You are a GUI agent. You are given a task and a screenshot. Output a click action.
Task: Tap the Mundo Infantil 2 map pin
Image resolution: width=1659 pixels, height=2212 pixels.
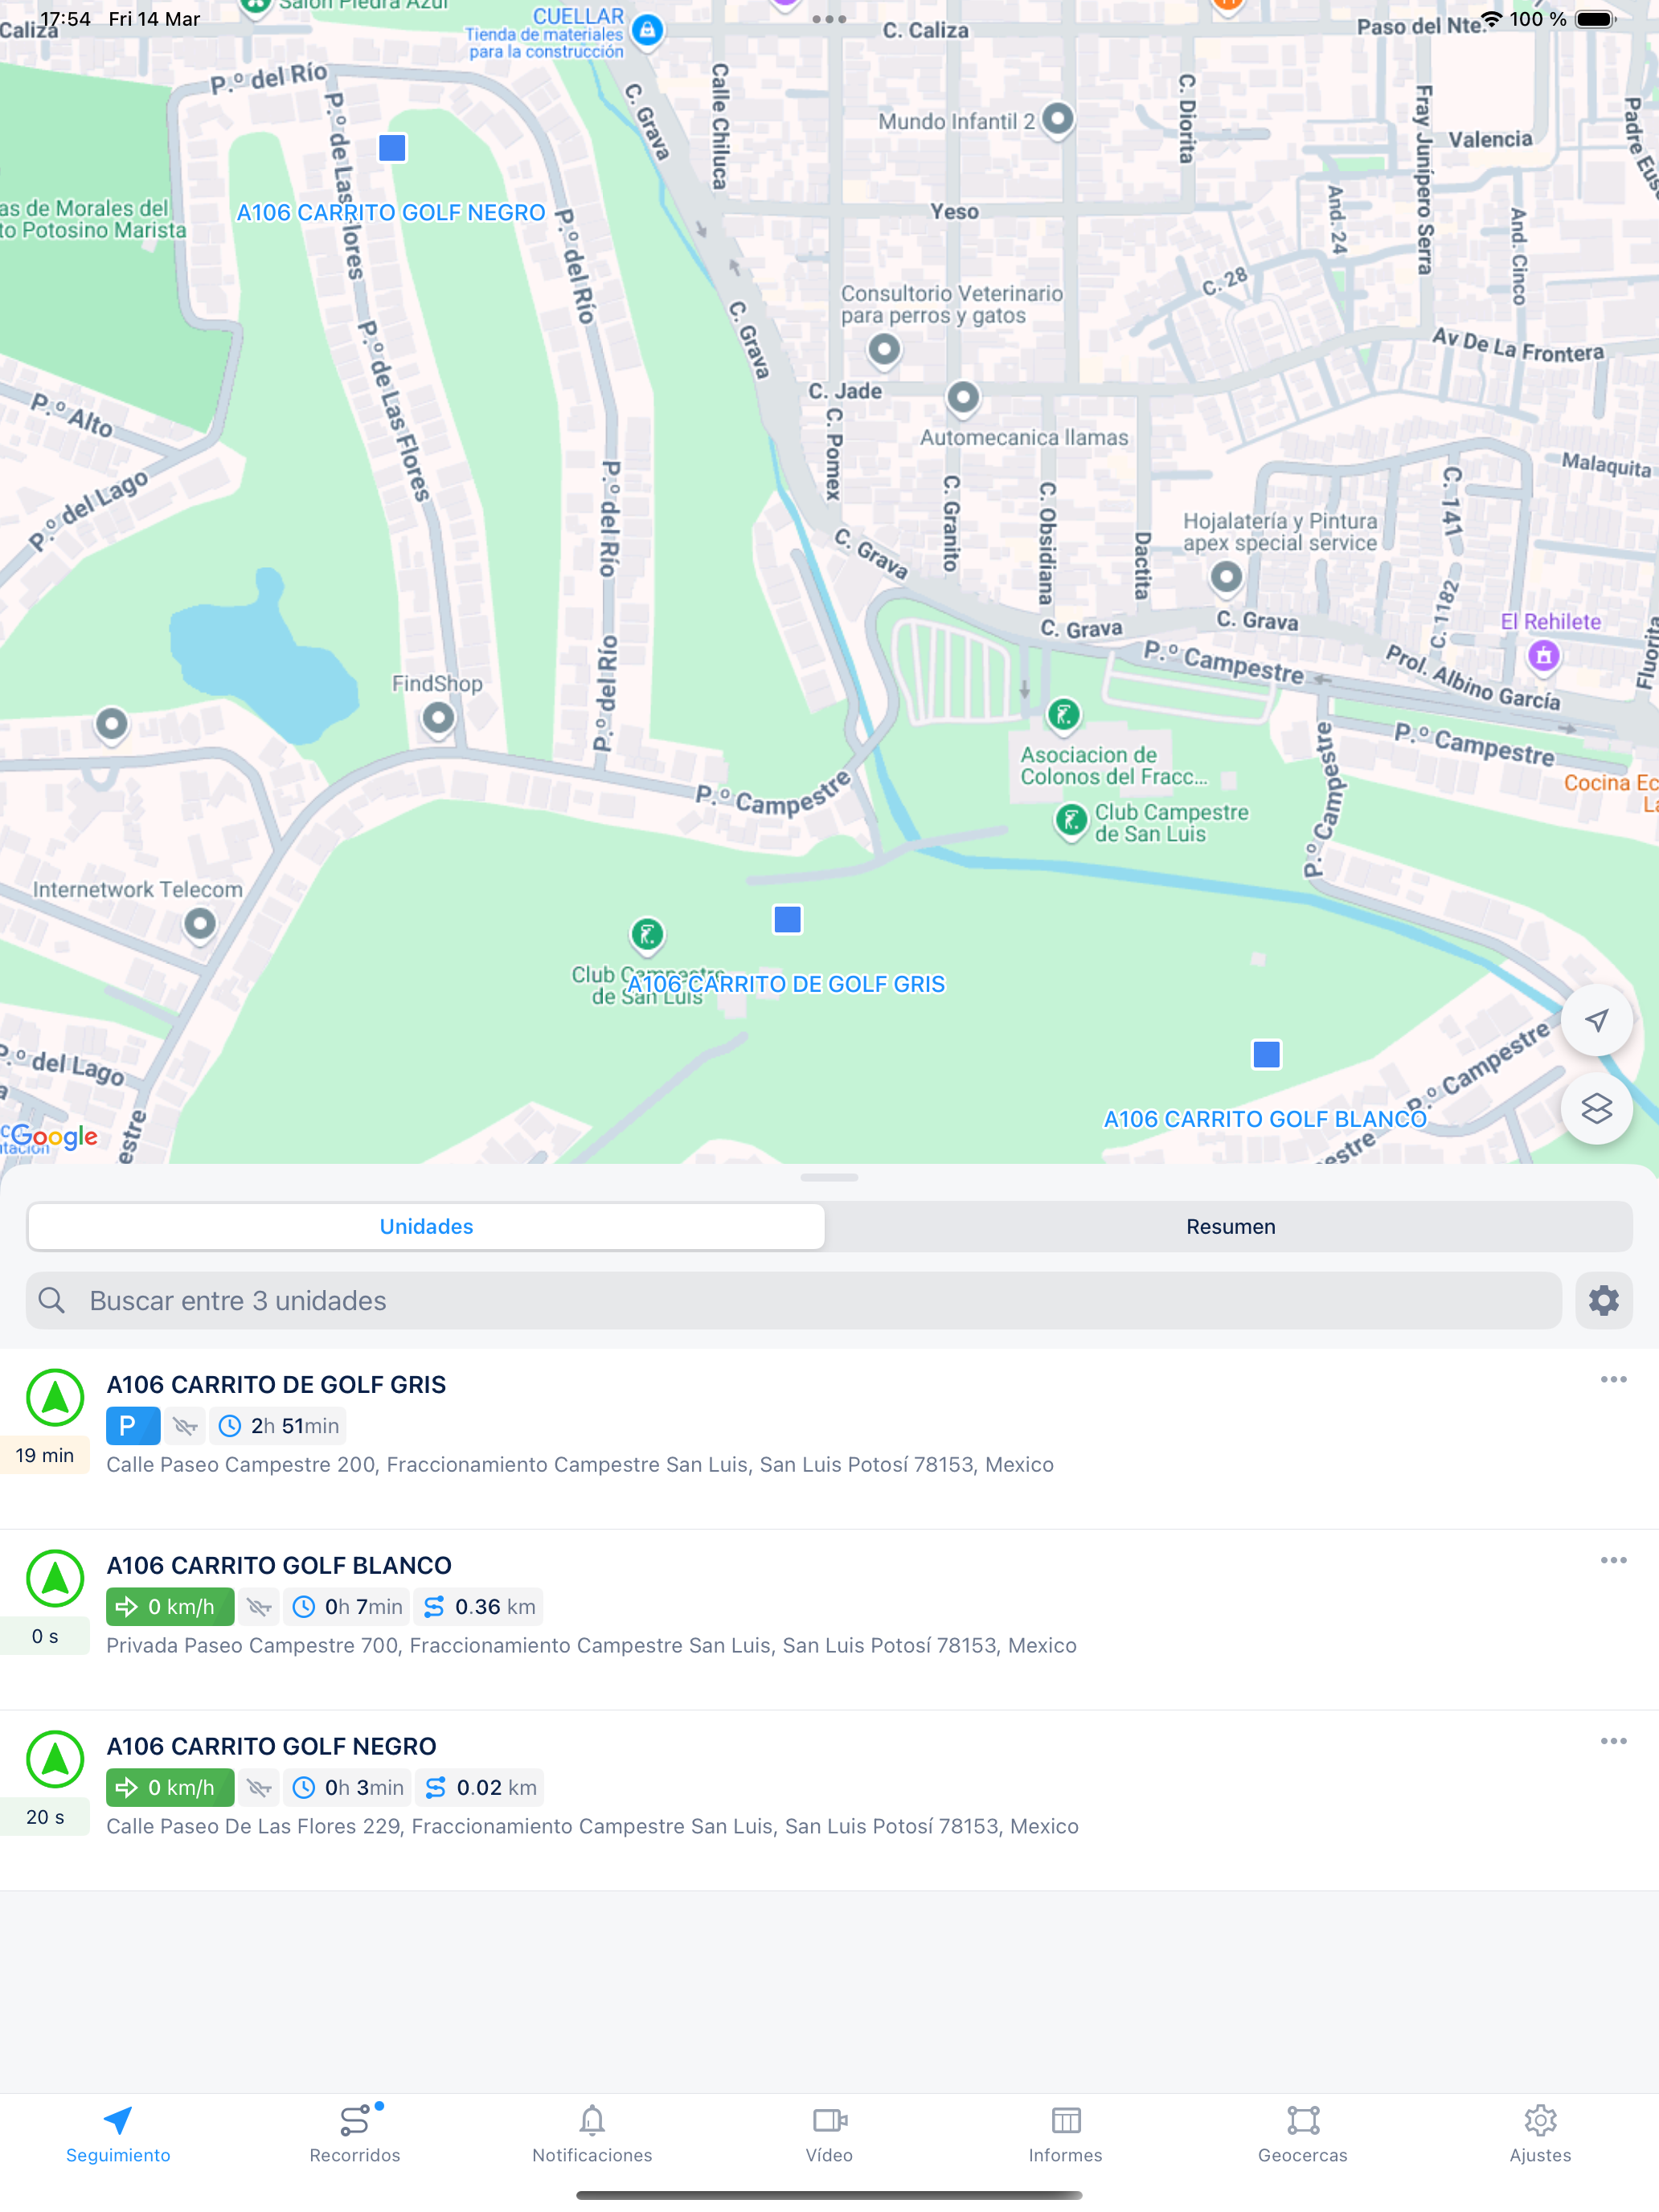point(1057,119)
